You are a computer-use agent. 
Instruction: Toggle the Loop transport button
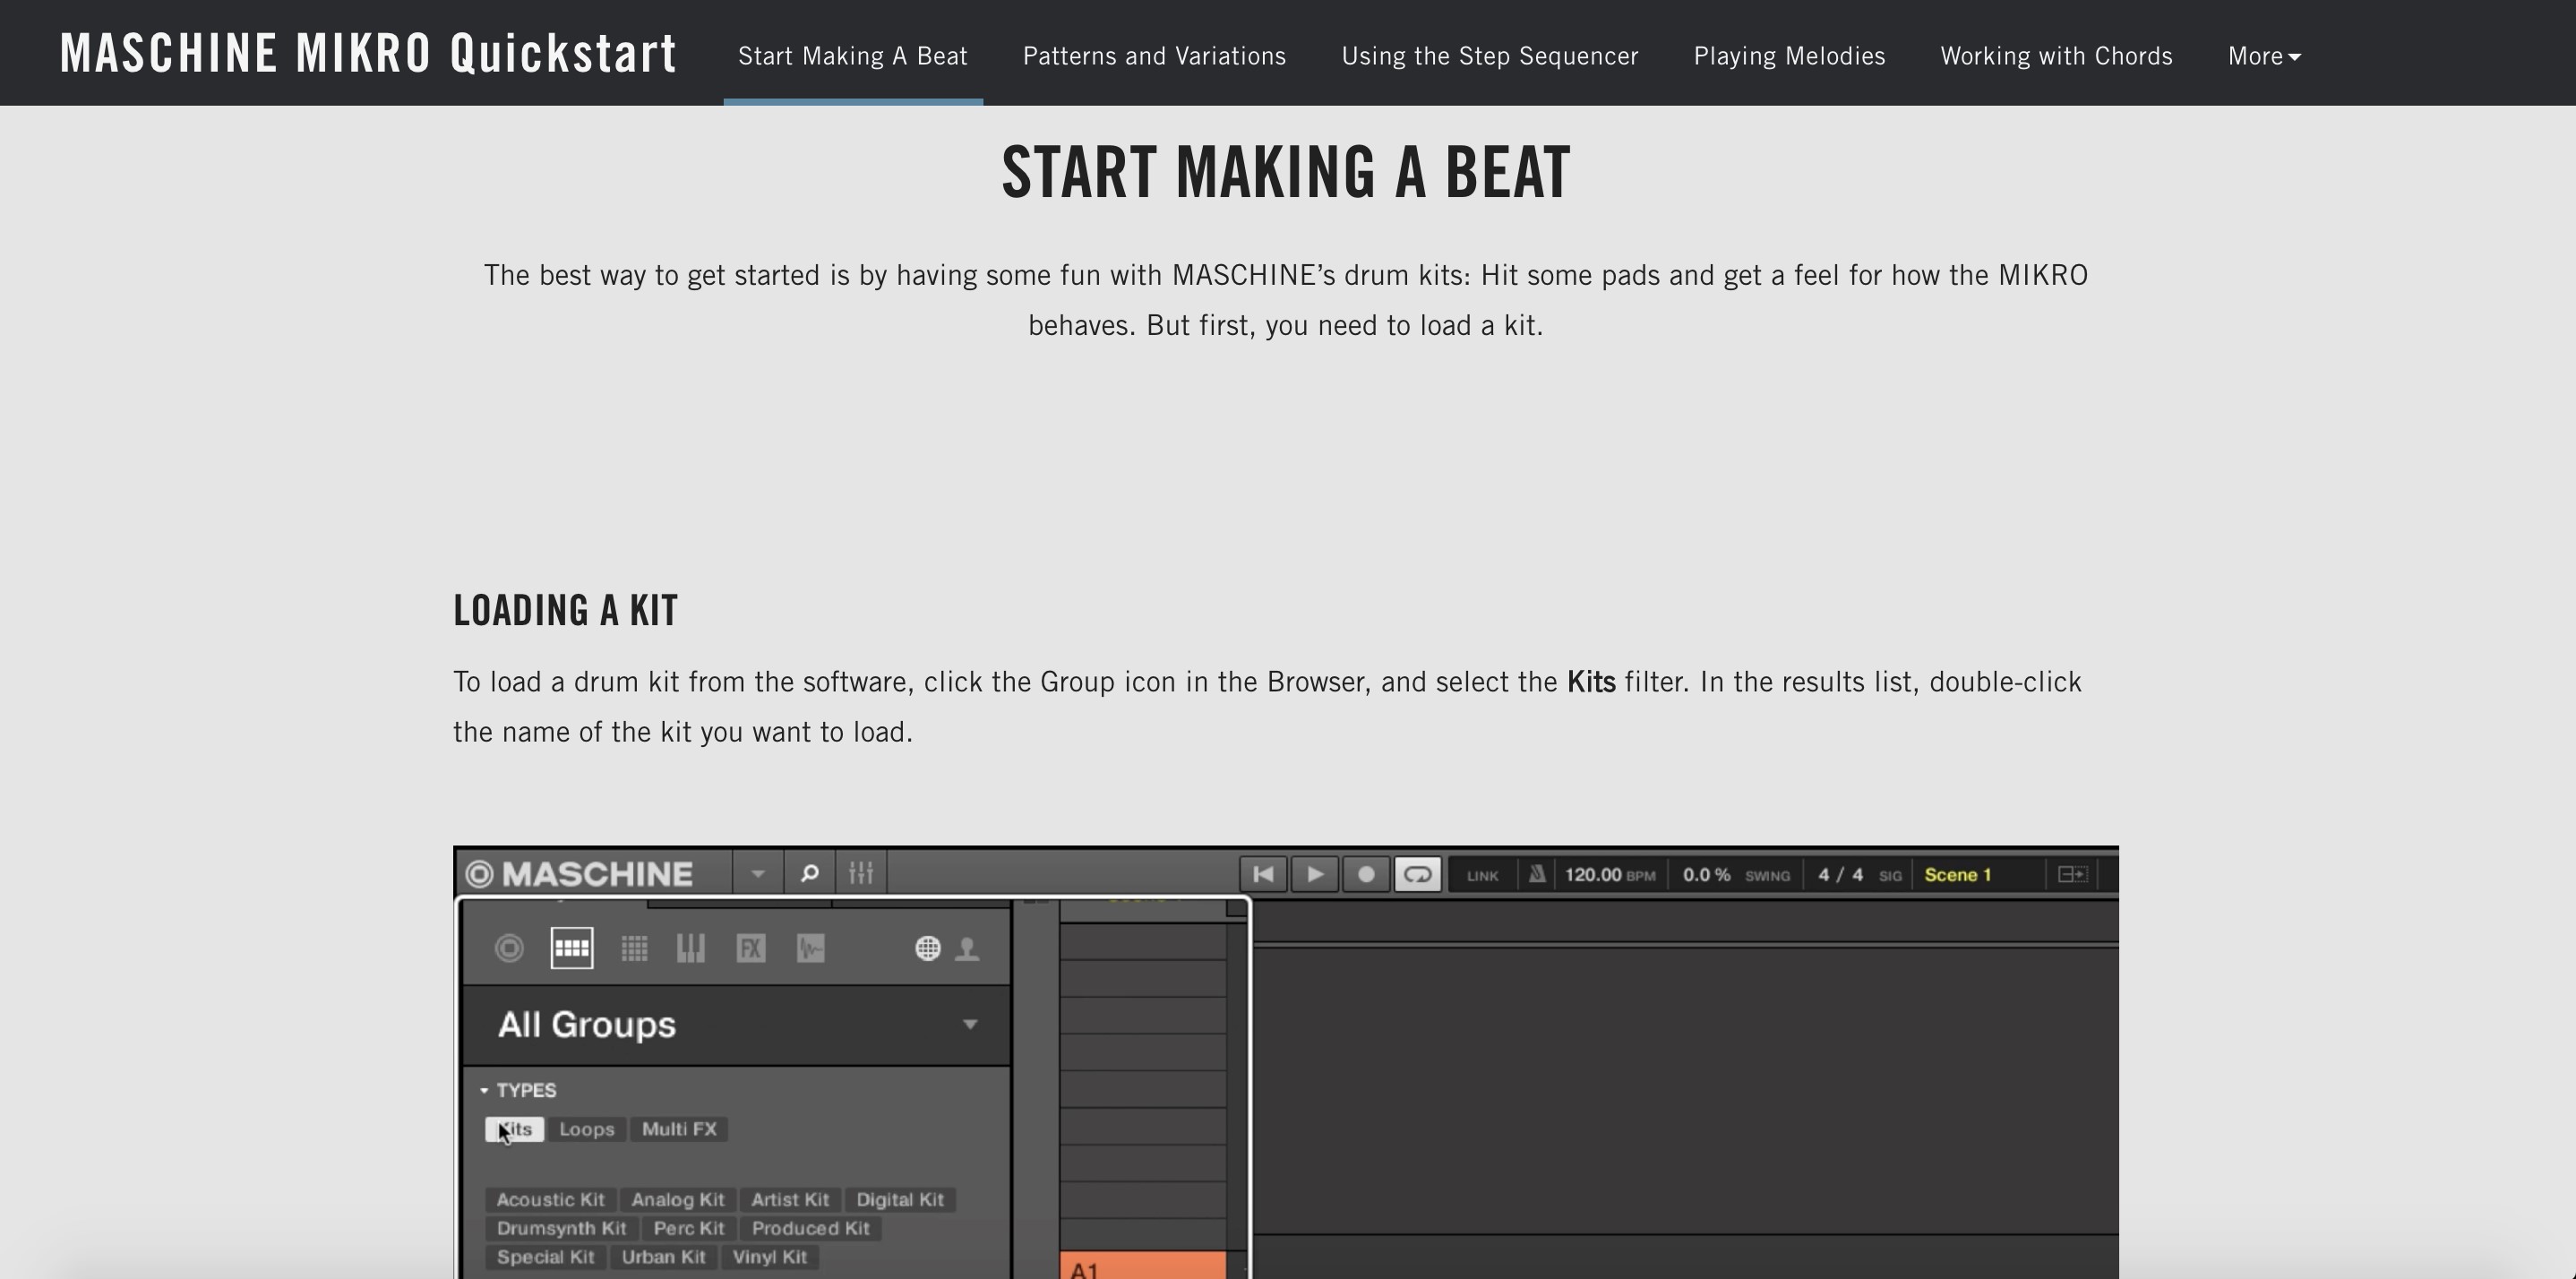1417,875
